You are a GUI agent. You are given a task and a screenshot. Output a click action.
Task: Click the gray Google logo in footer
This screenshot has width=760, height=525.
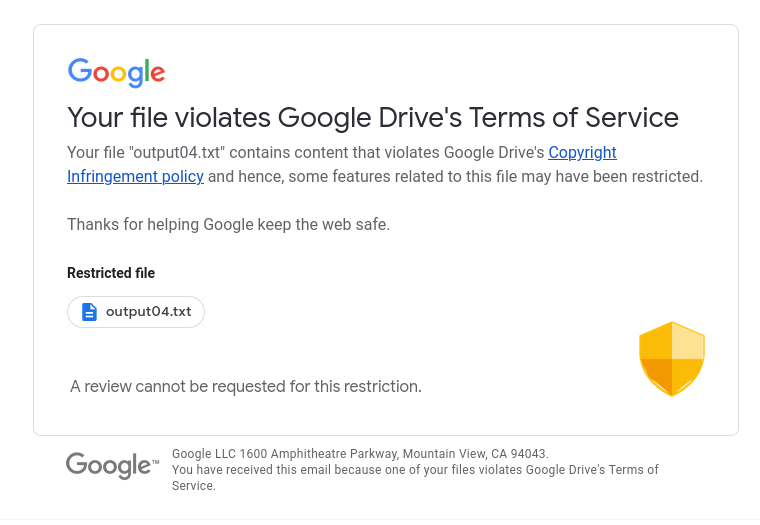tap(108, 465)
